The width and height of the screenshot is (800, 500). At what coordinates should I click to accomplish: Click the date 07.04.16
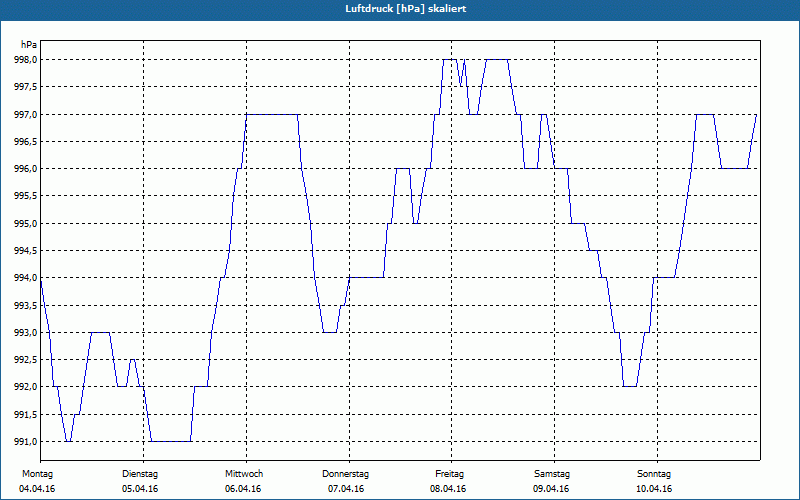pyautogui.click(x=346, y=489)
